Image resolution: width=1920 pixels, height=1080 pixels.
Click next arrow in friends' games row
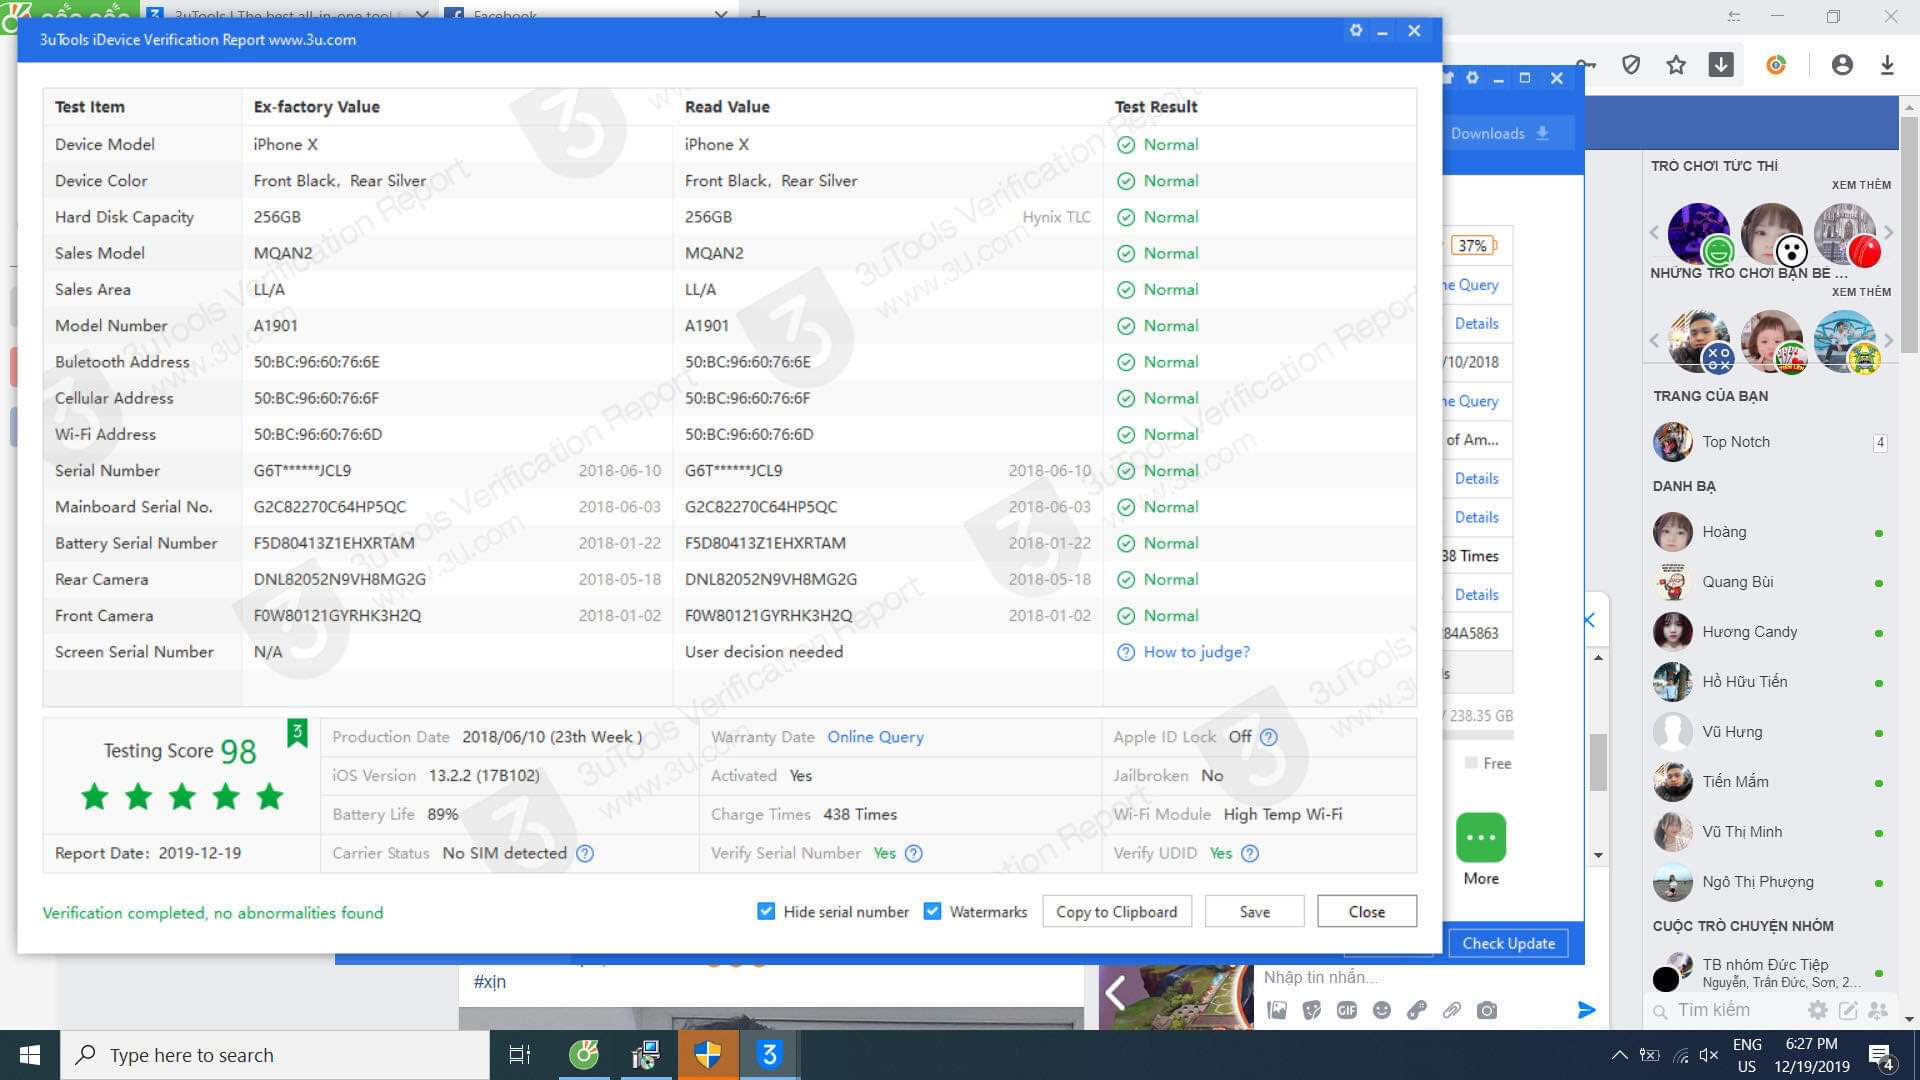[1888, 339]
